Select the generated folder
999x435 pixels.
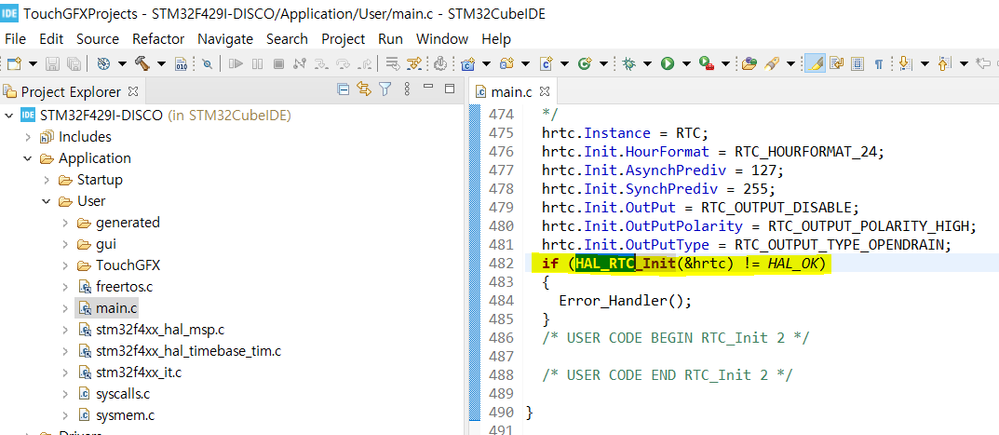[x=127, y=222]
